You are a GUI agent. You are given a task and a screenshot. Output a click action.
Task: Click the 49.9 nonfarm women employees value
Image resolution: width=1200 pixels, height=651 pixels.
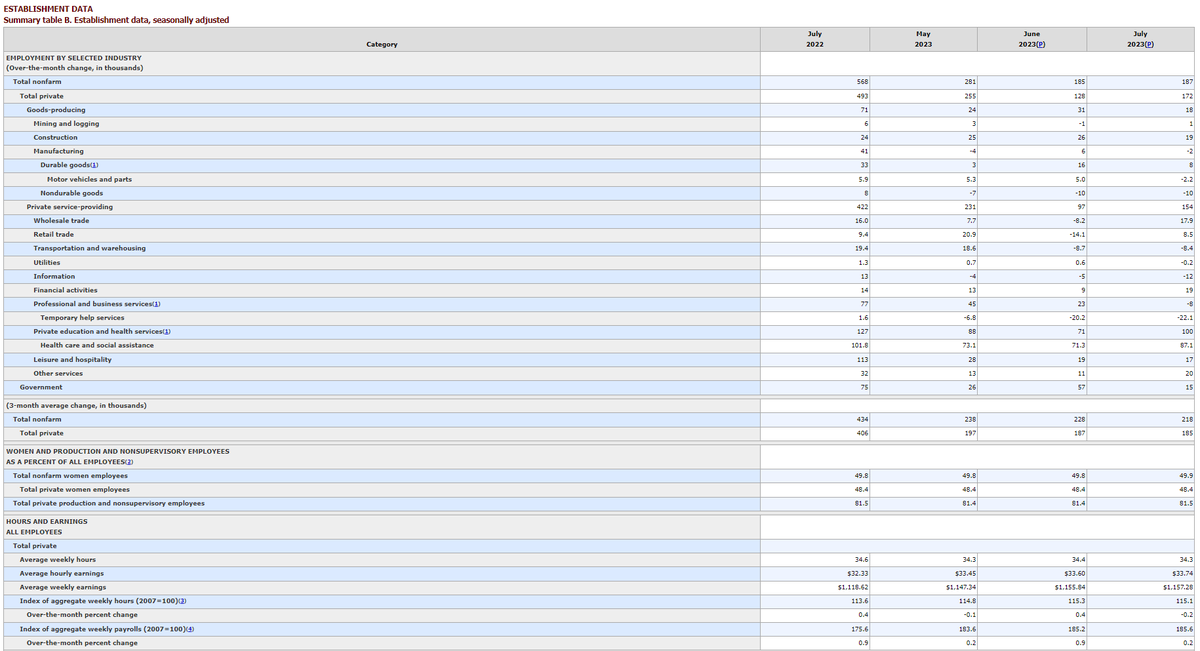1187,476
